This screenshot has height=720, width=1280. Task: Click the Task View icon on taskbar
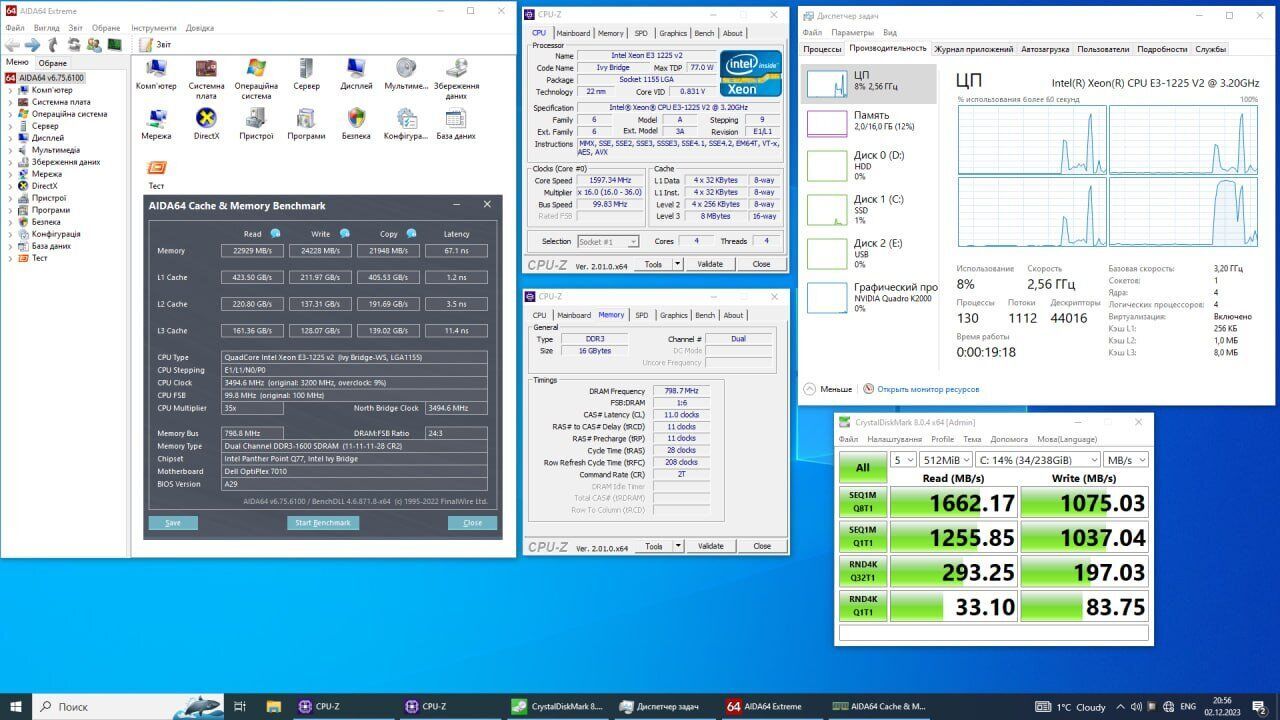coord(240,706)
